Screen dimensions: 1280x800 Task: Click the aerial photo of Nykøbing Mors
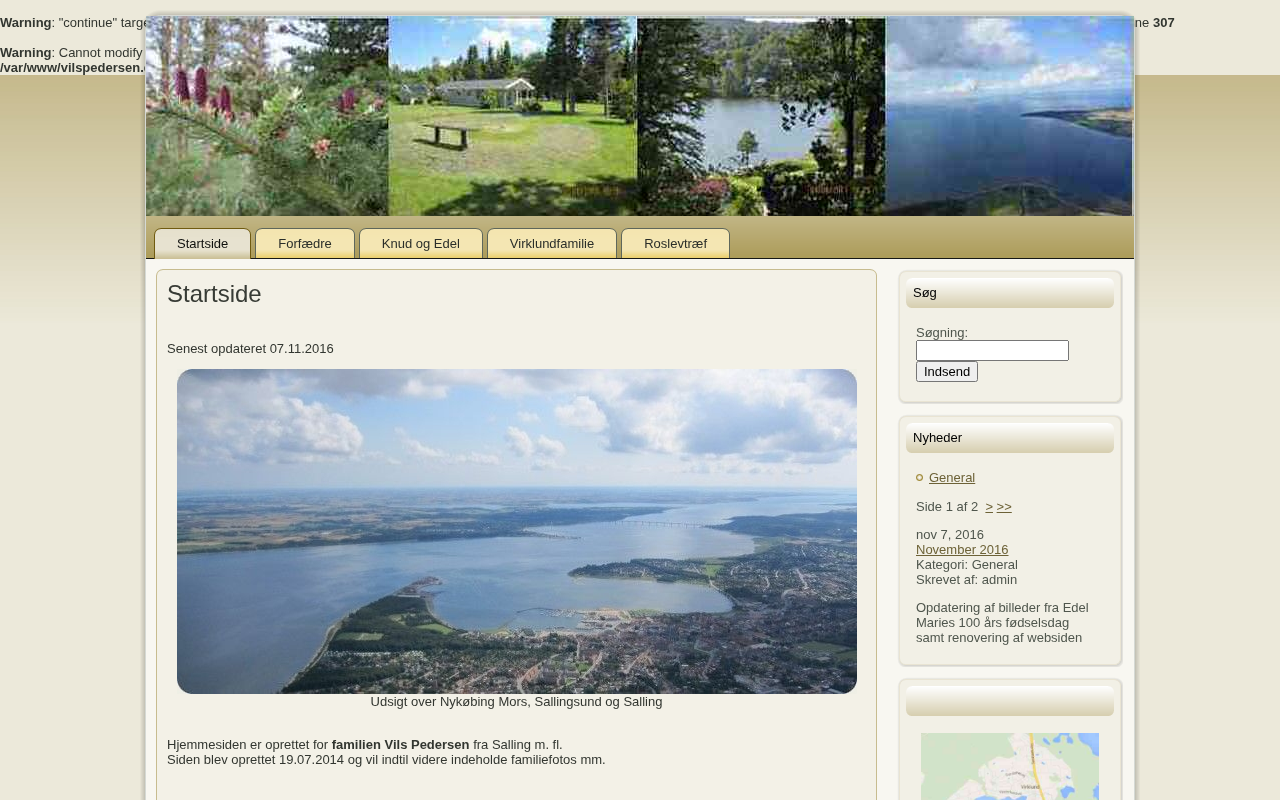pos(517,531)
